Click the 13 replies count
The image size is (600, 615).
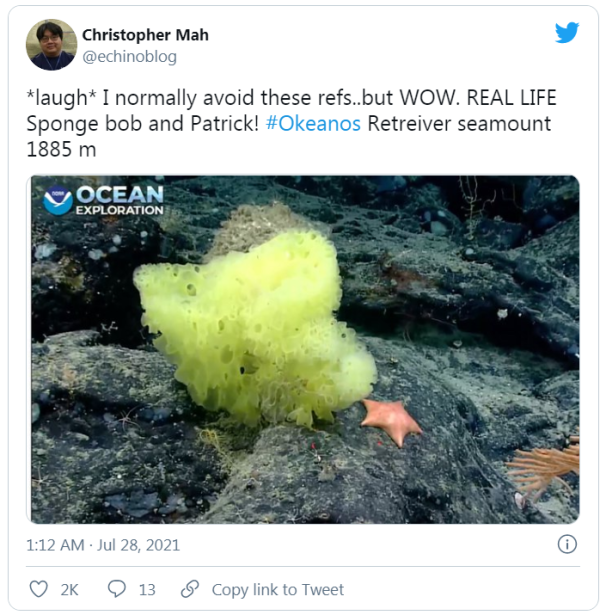(x=147, y=589)
